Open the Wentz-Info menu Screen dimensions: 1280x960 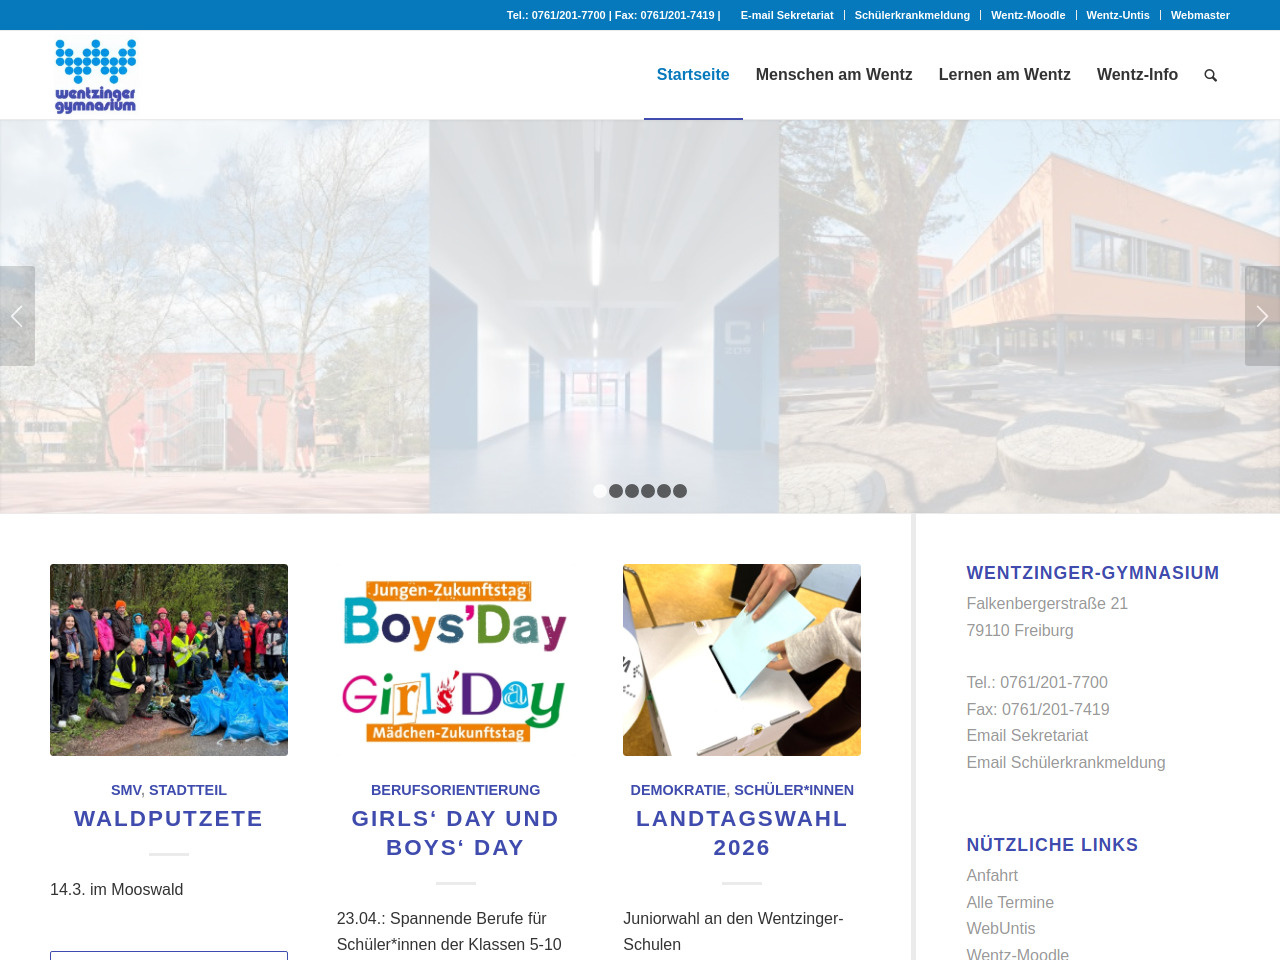pos(1137,75)
